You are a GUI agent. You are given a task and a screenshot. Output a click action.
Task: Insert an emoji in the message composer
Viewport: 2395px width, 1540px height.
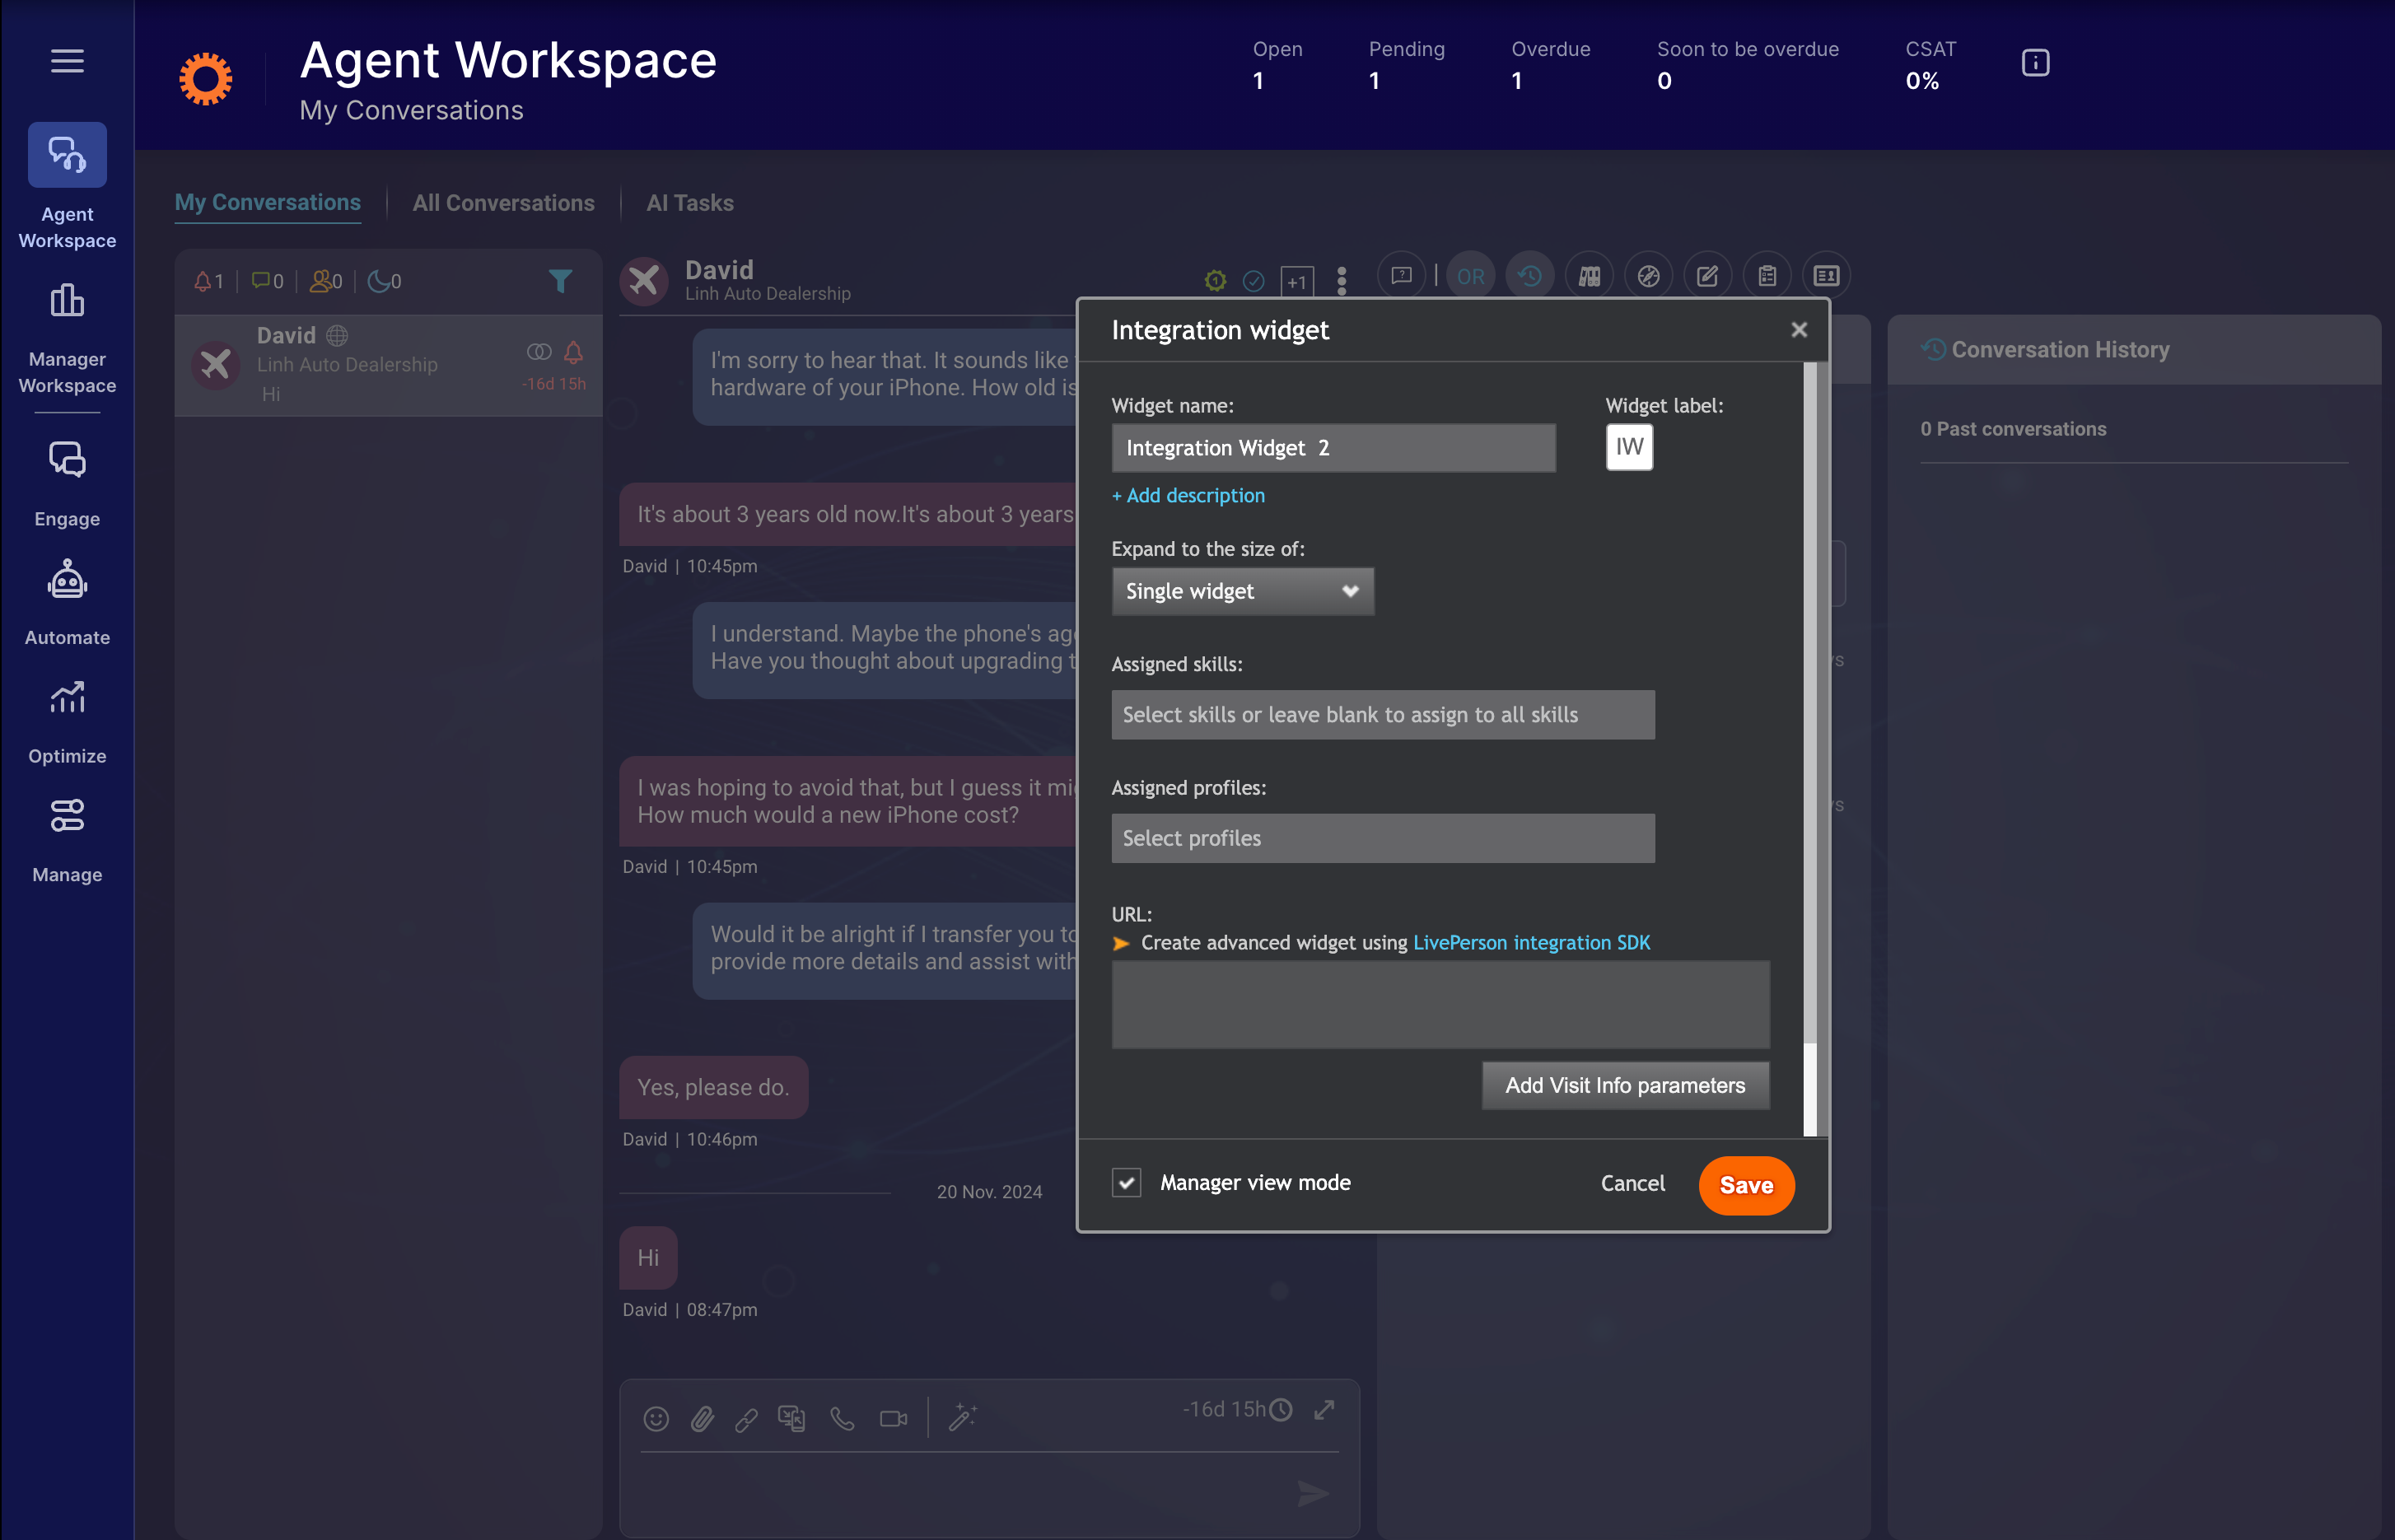point(656,1419)
